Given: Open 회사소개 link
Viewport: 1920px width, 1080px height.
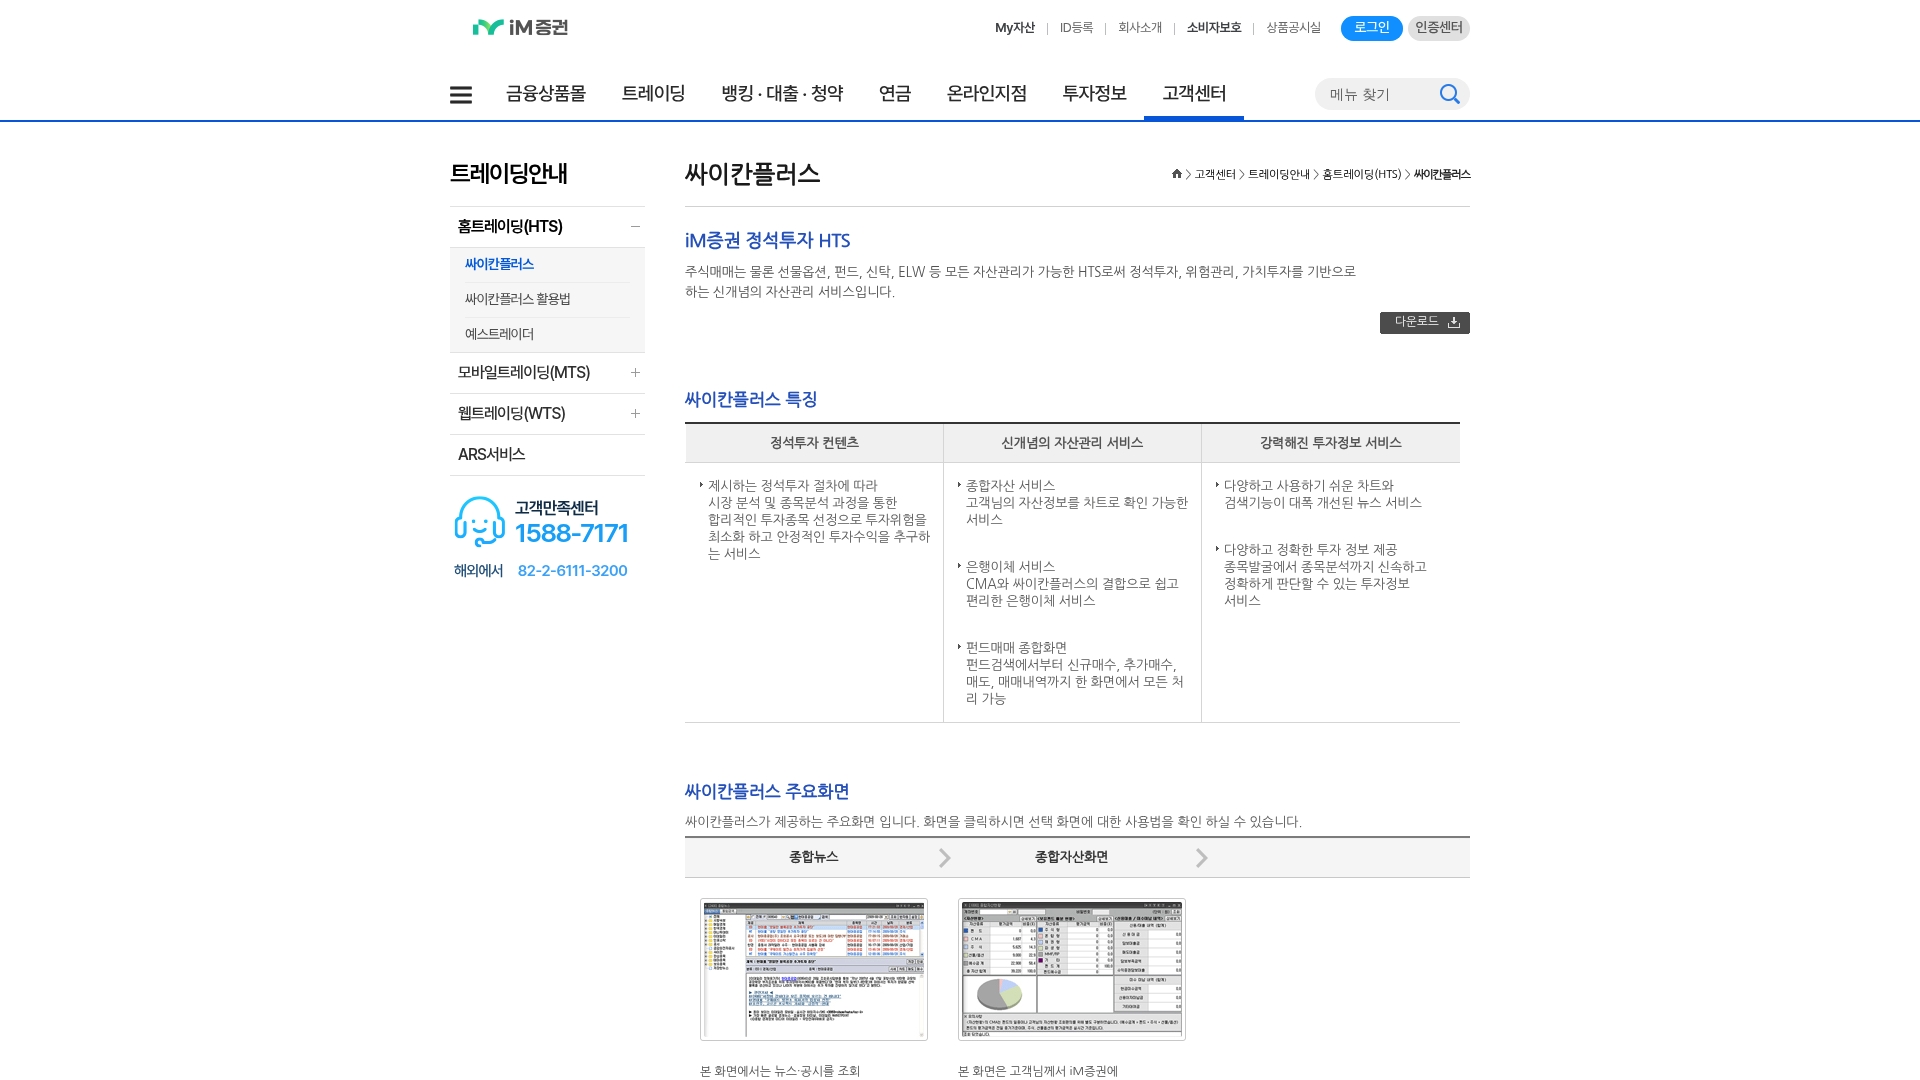Looking at the screenshot, I should (1140, 28).
